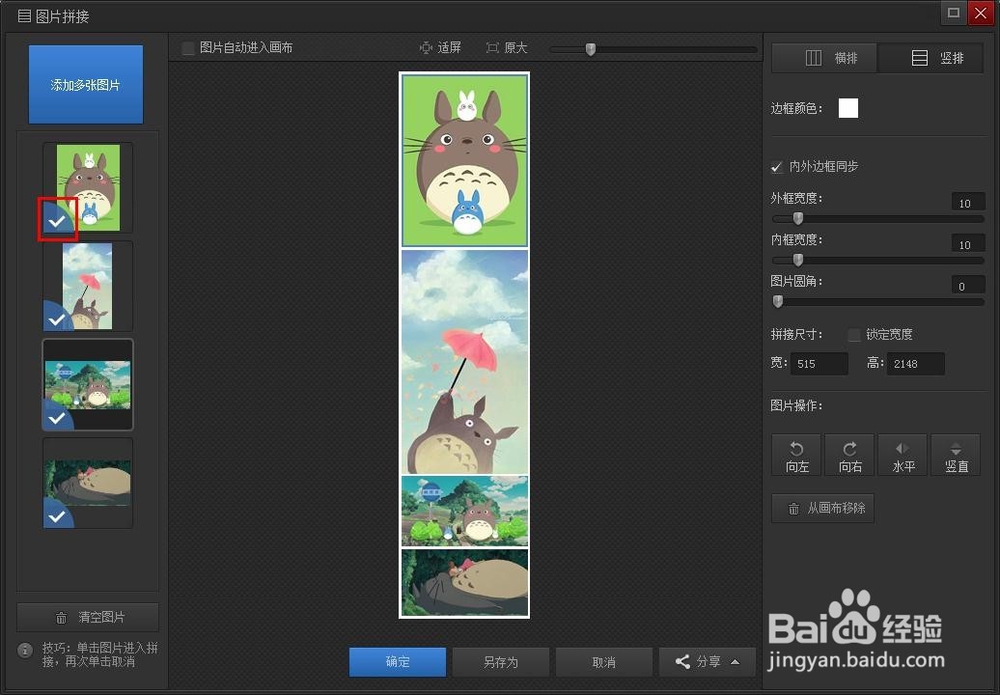Select sleeping Totoro thumbnail in list

(88, 483)
